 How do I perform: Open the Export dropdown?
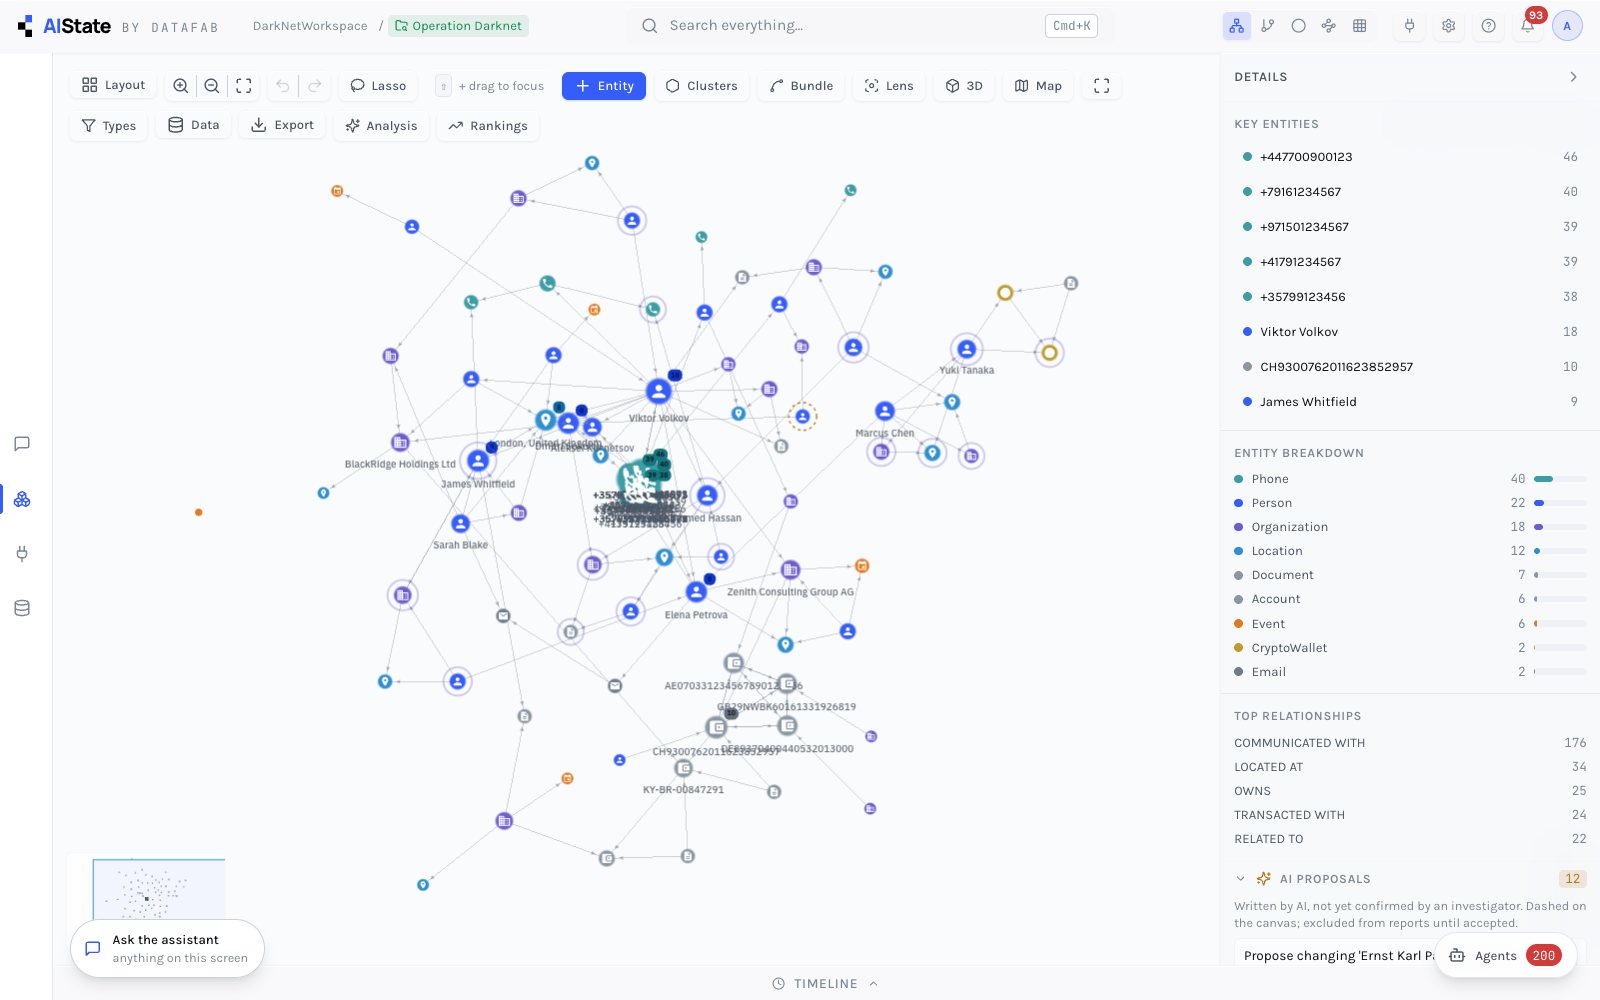[x=282, y=125]
